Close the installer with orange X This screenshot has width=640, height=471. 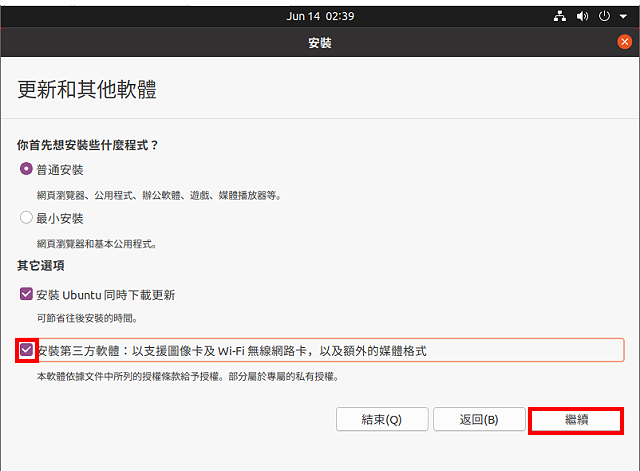624,42
